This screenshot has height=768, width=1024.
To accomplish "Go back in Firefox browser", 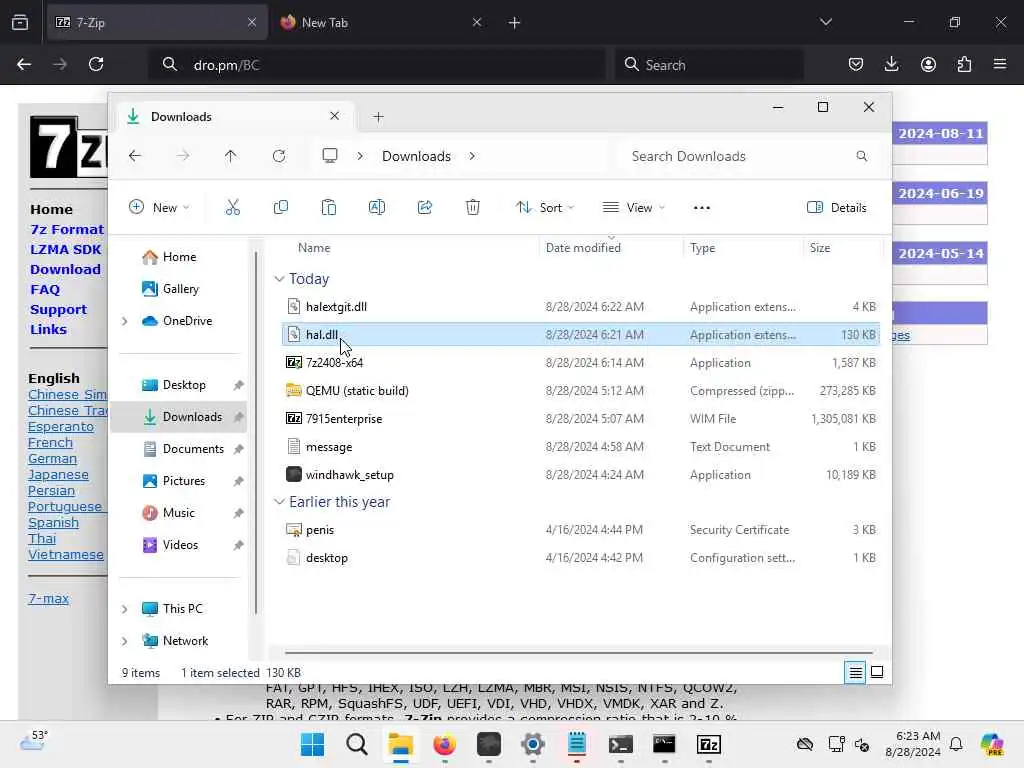I will pos(24,64).
